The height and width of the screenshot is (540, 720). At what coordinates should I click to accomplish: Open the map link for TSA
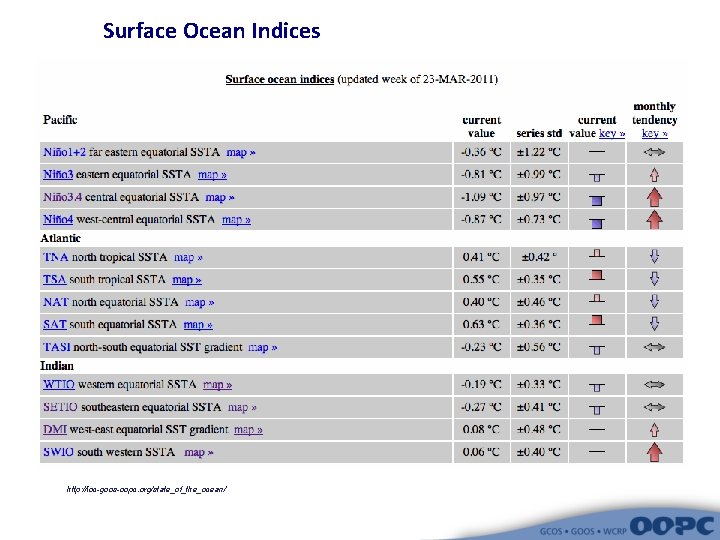point(186,280)
